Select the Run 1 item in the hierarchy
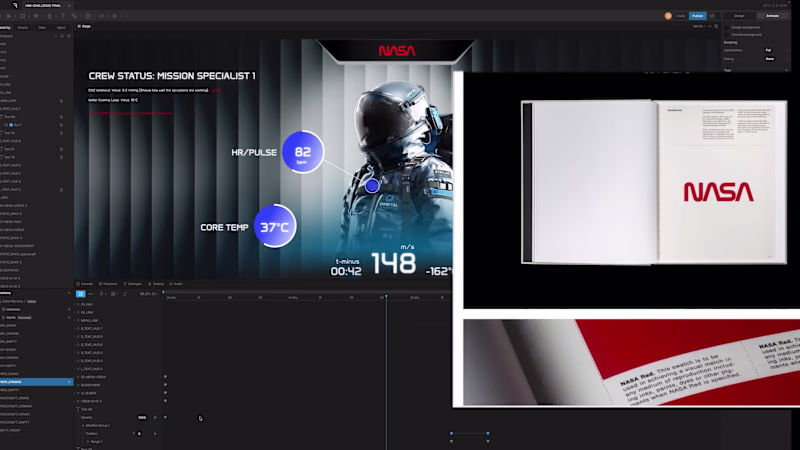Image resolution: width=800 pixels, height=450 pixels. pyautogui.click(x=15, y=124)
